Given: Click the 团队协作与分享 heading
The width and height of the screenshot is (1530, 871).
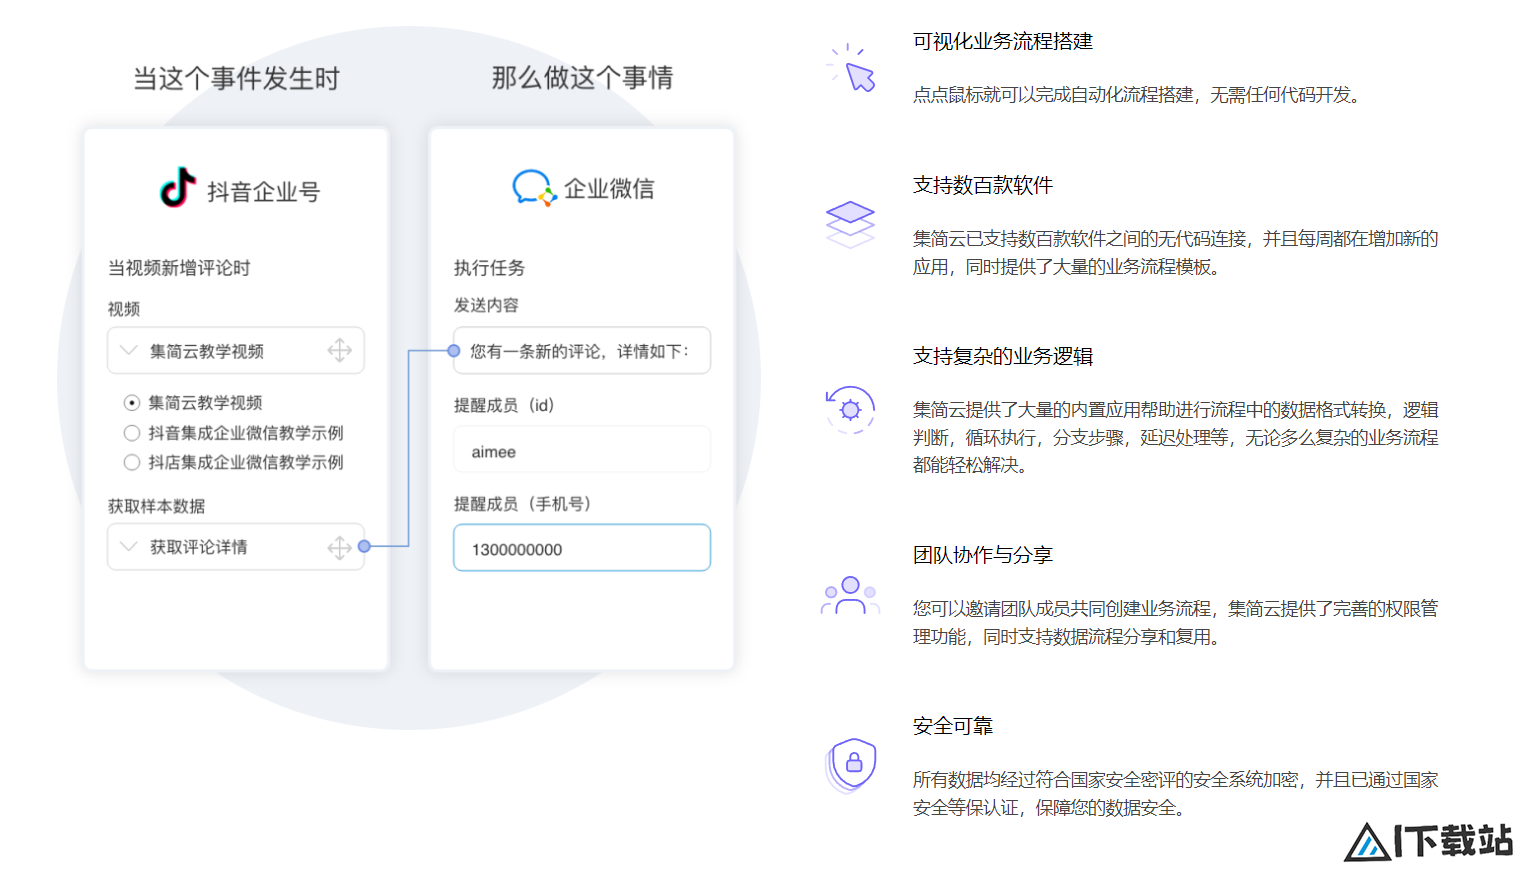Looking at the screenshot, I should click(983, 555).
